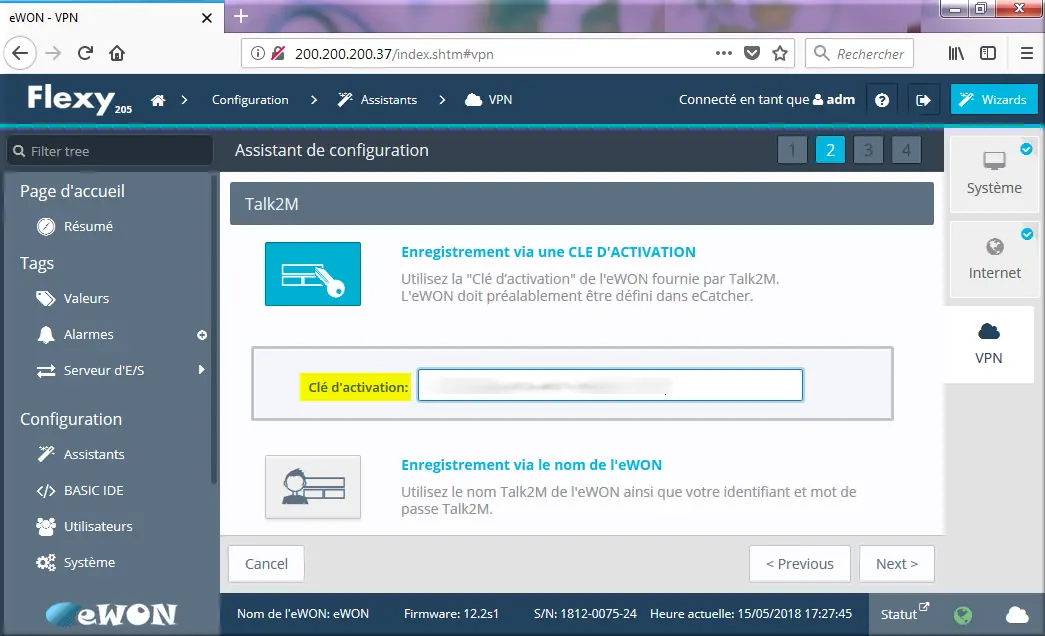Click the logout icon button
The height and width of the screenshot is (636, 1045).
click(x=923, y=100)
